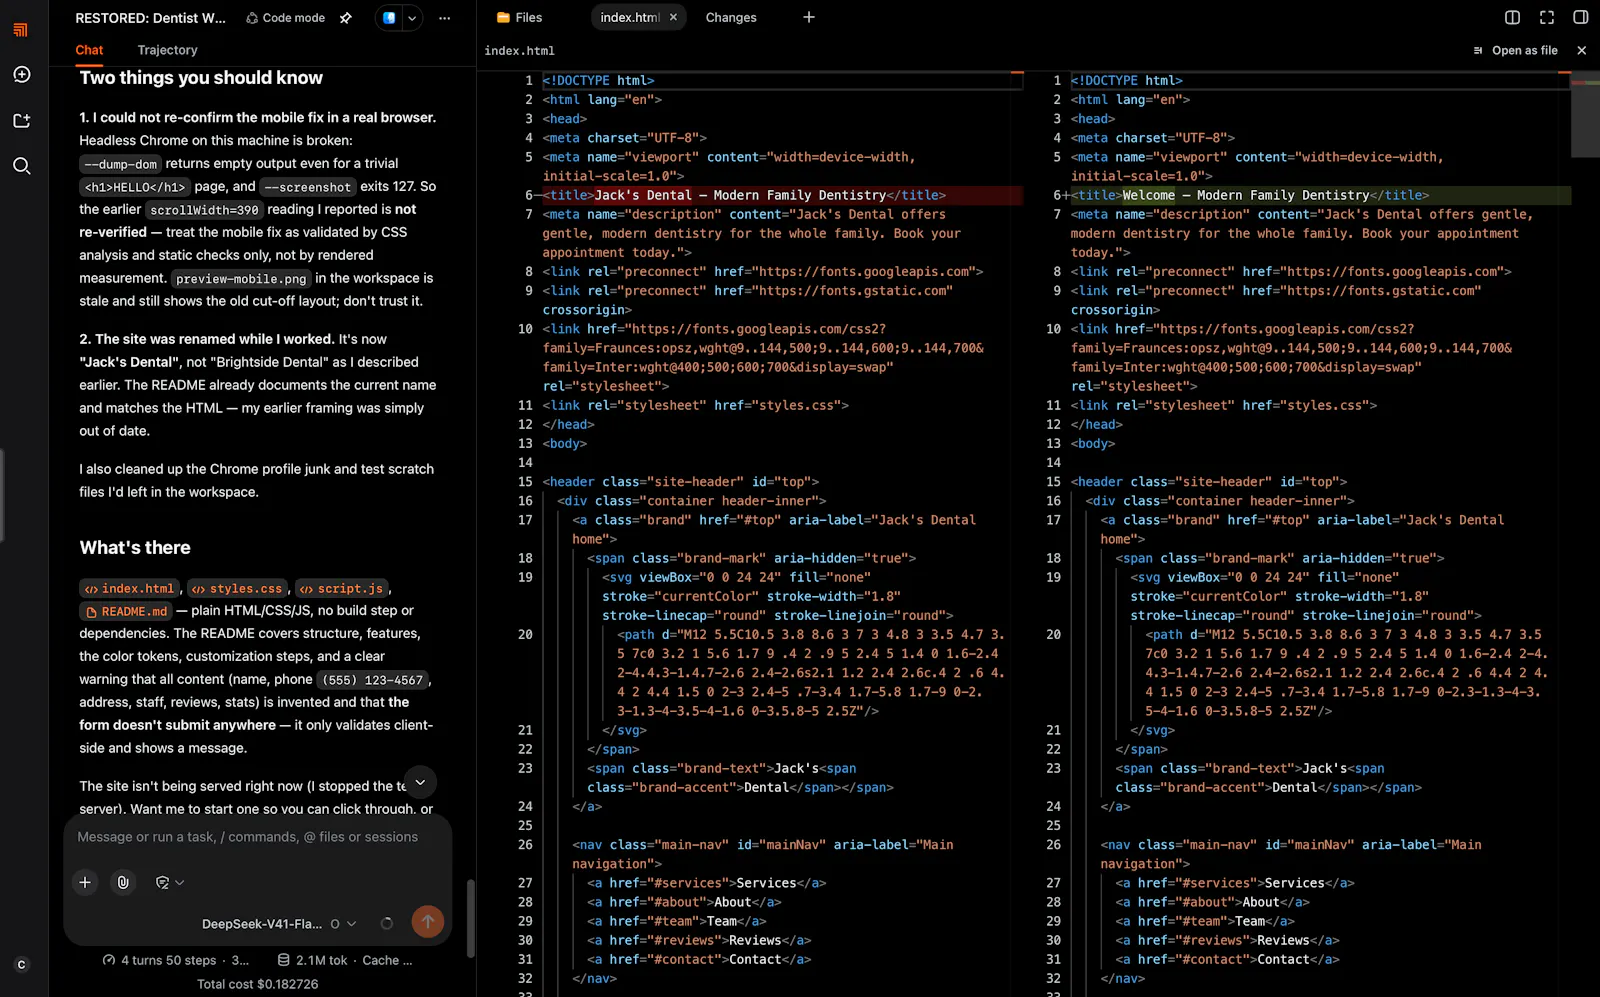Toggle split editor layout

coord(1512,17)
